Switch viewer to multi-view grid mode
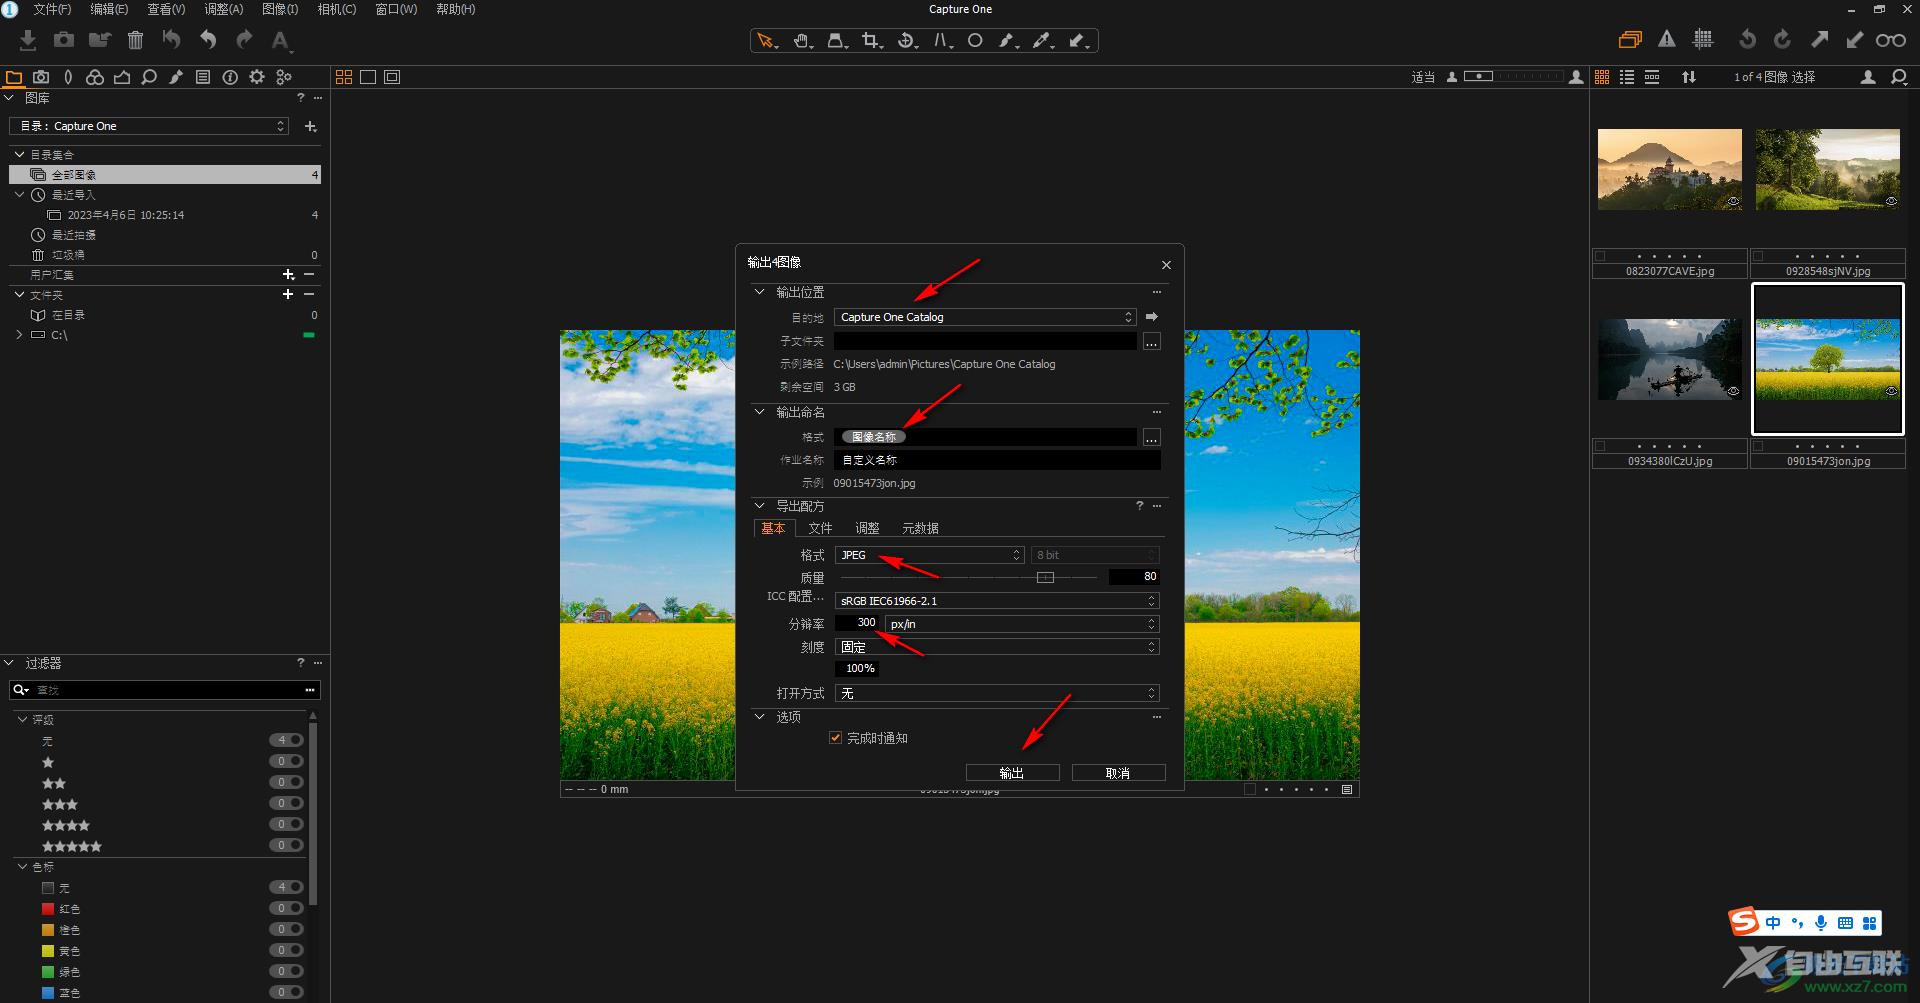Image resolution: width=1920 pixels, height=1003 pixels. [x=344, y=77]
